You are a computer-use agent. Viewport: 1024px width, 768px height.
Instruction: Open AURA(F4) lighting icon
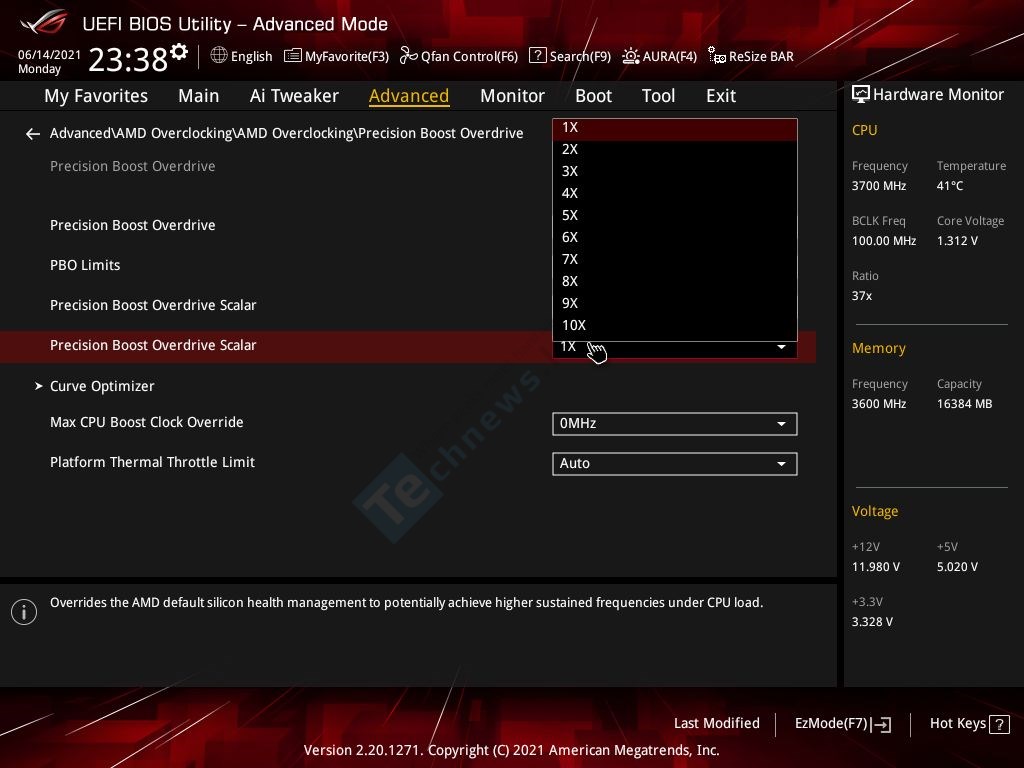point(630,56)
